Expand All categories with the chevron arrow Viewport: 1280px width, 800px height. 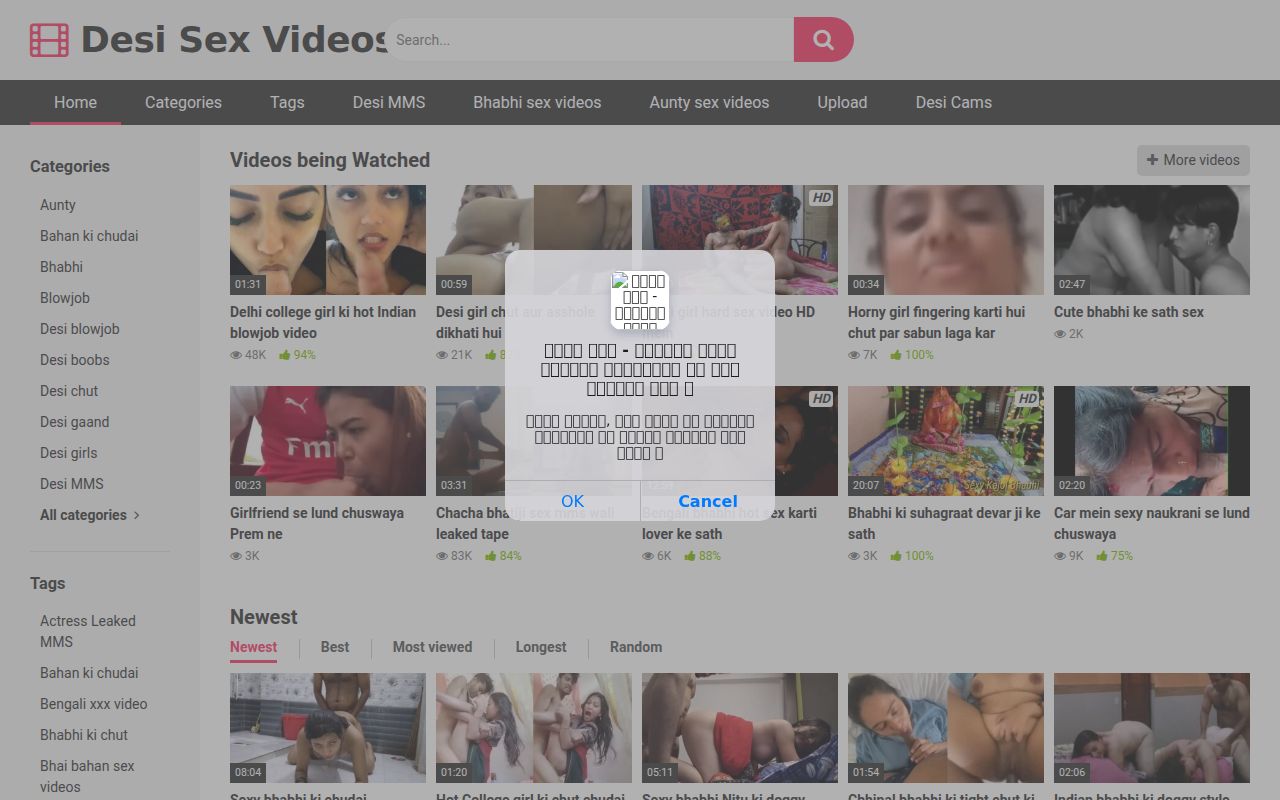pos(137,515)
